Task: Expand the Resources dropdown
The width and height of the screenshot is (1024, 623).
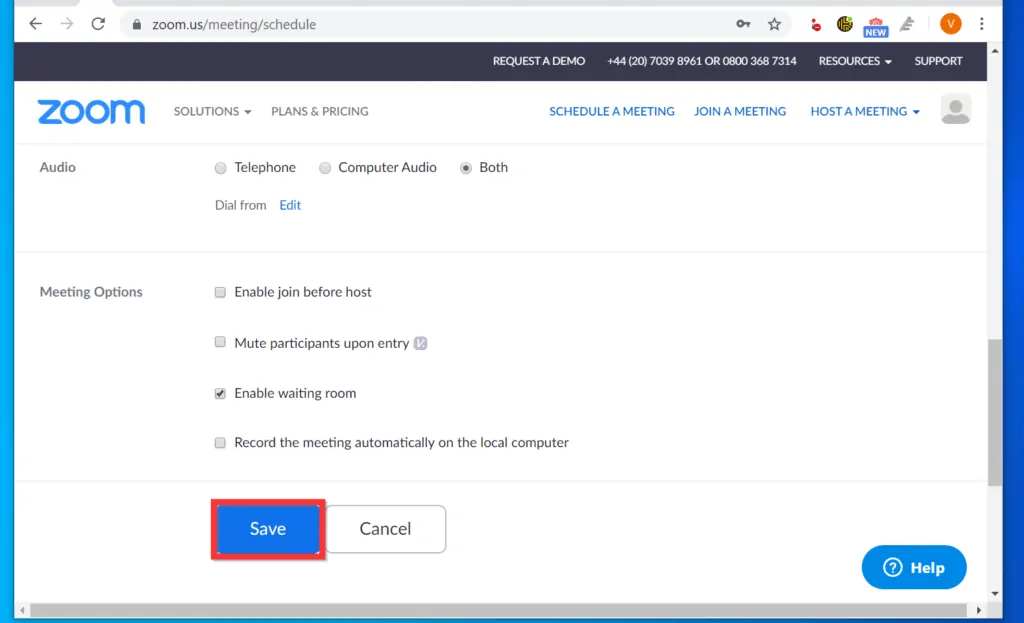Action: 855,61
